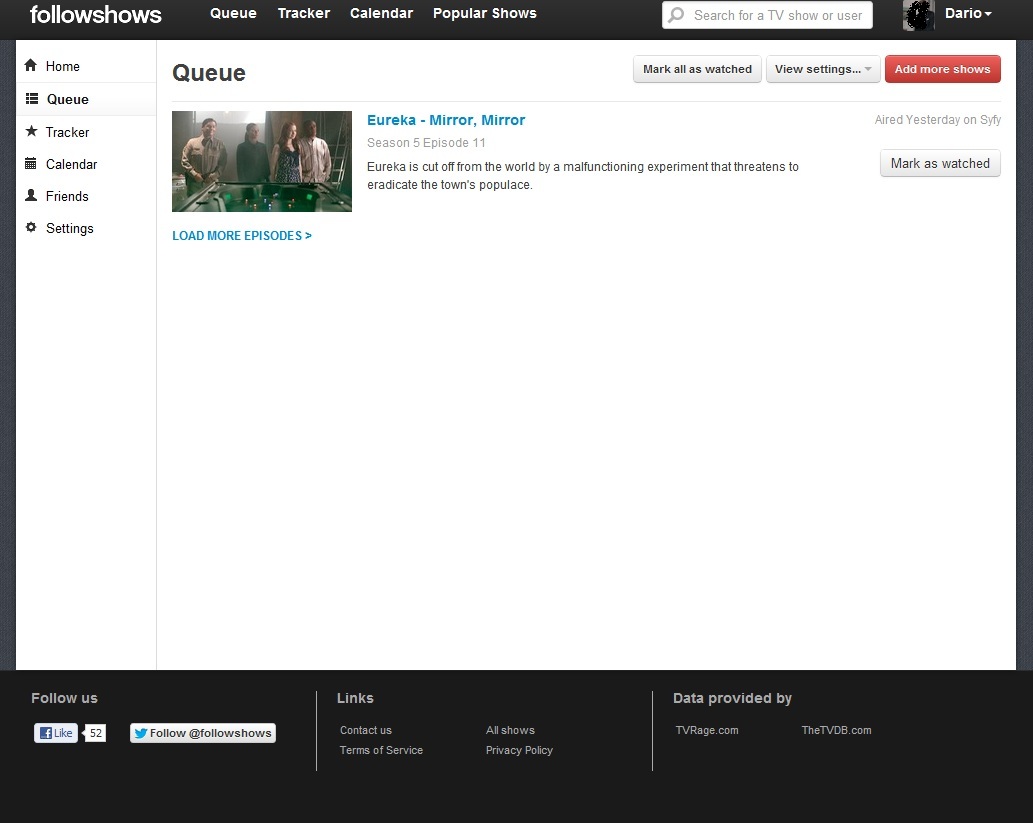
Task: Click the Facebook like count 52
Action: point(96,733)
